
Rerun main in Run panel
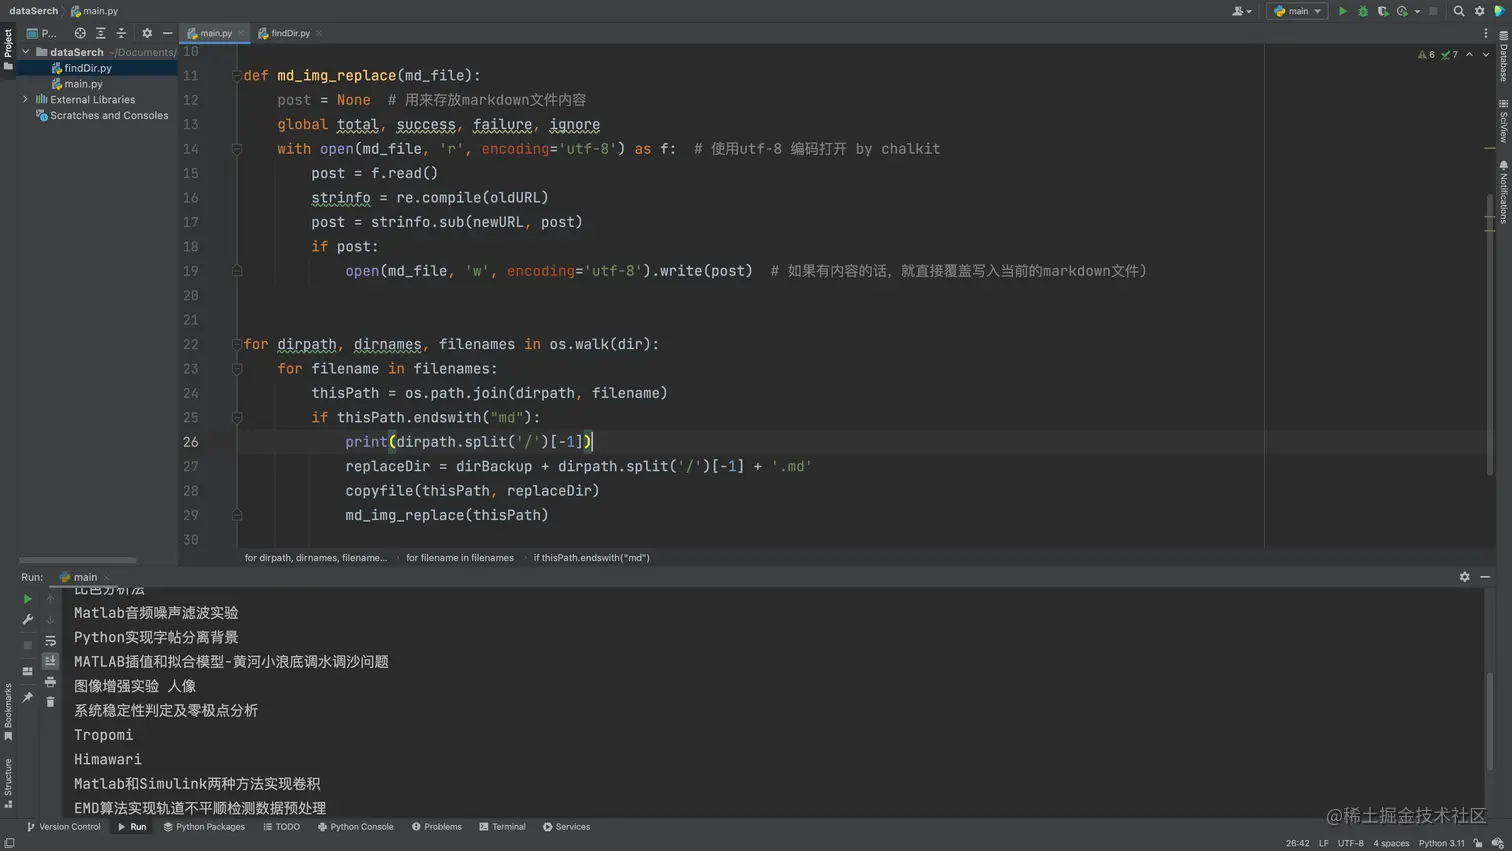(27, 599)
